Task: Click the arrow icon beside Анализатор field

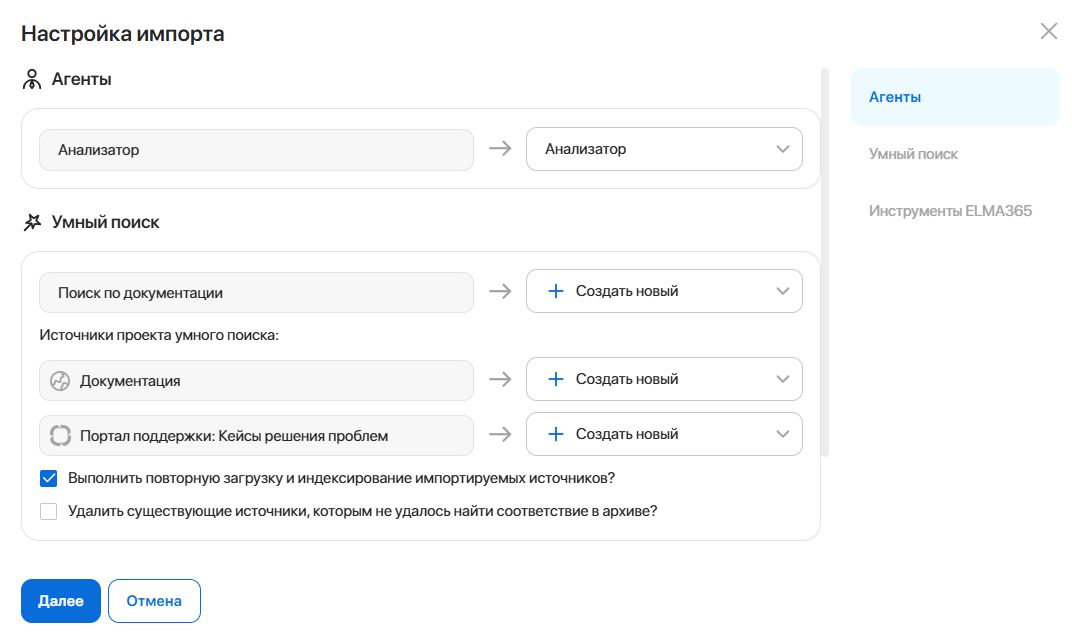Action: click(x=500, y=148)
